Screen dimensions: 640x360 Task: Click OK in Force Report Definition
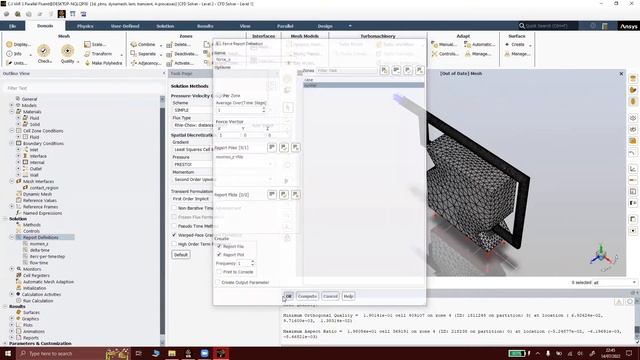(289, 296)
